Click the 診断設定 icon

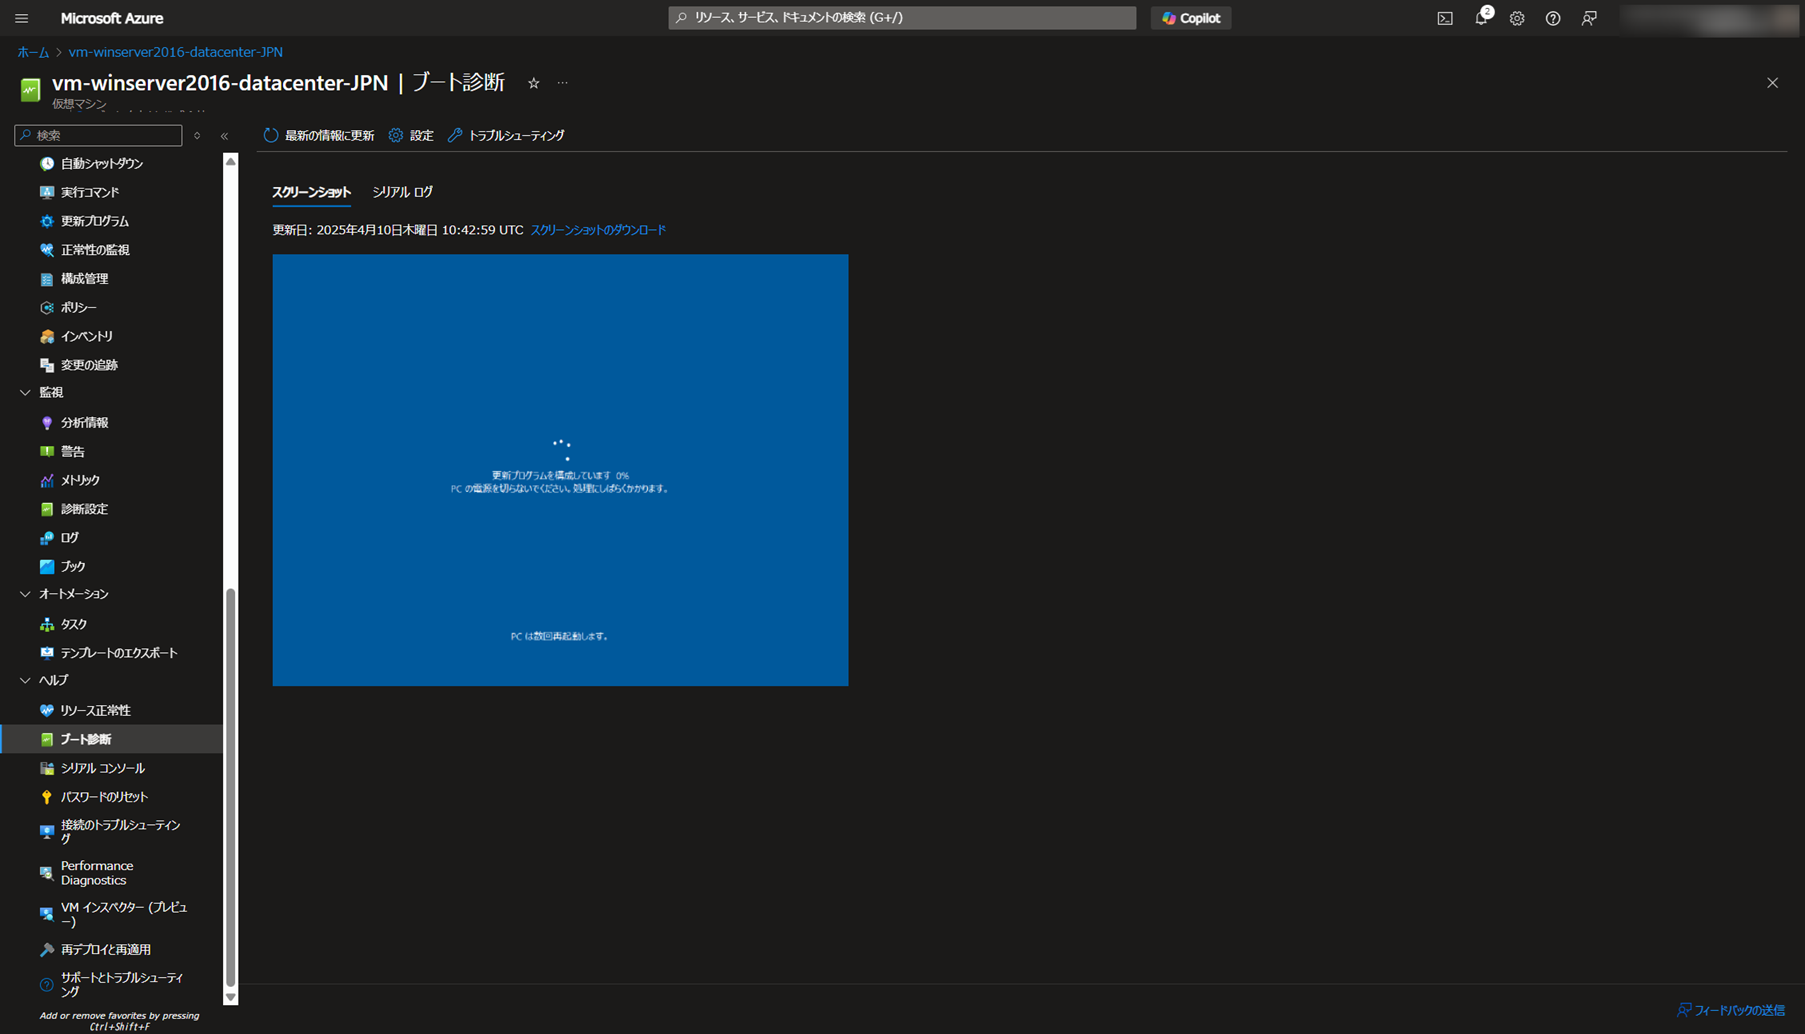point(47,509)
